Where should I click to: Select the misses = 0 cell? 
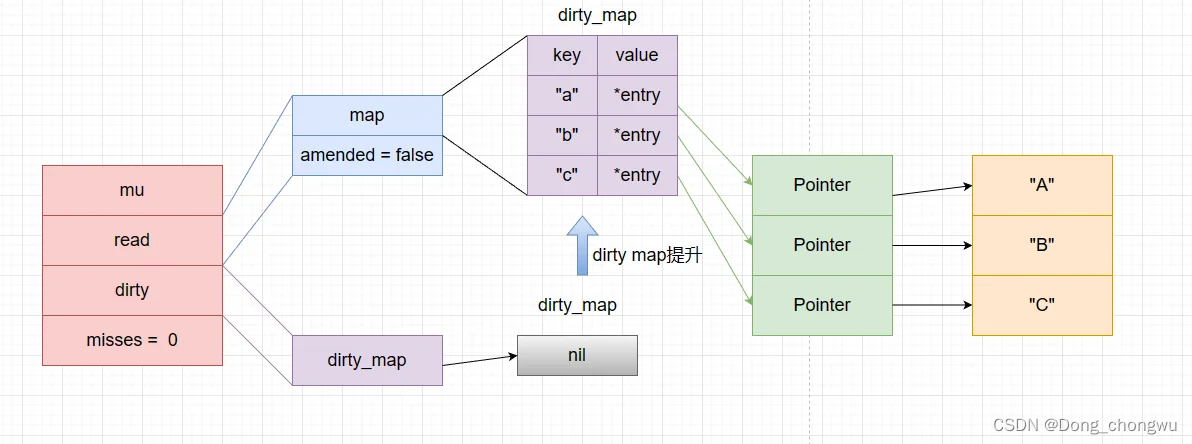132,340
